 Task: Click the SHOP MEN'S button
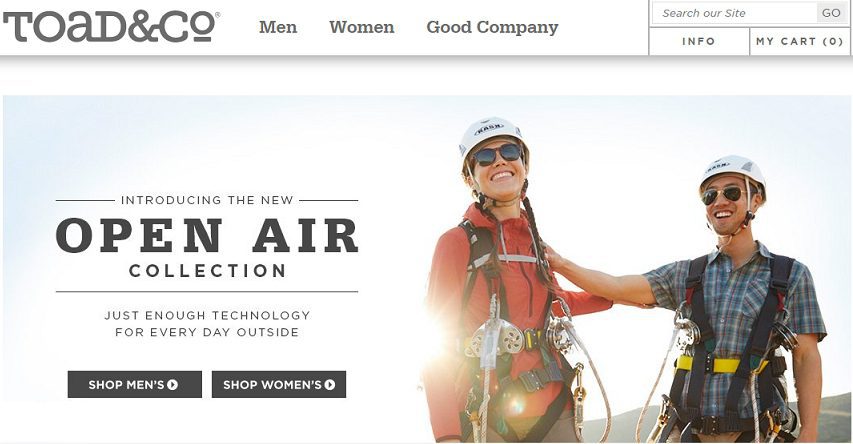coord(134,384)
